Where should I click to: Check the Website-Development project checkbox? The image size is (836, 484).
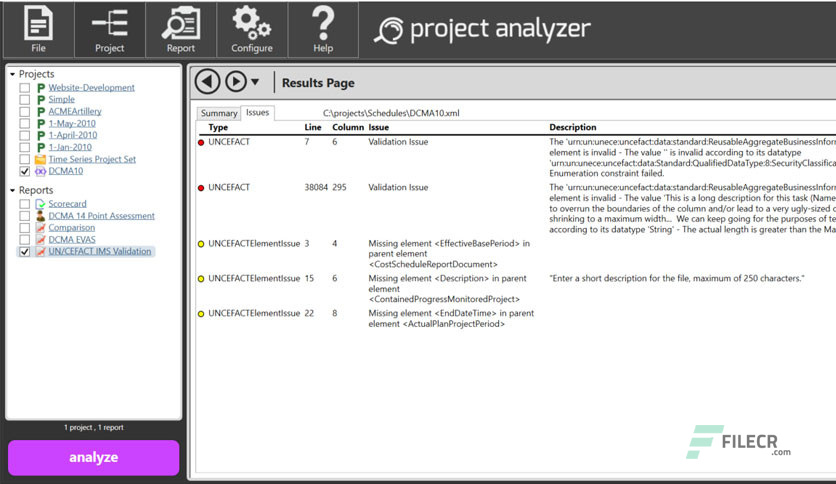pyautogui.click(x=25, y=88)
